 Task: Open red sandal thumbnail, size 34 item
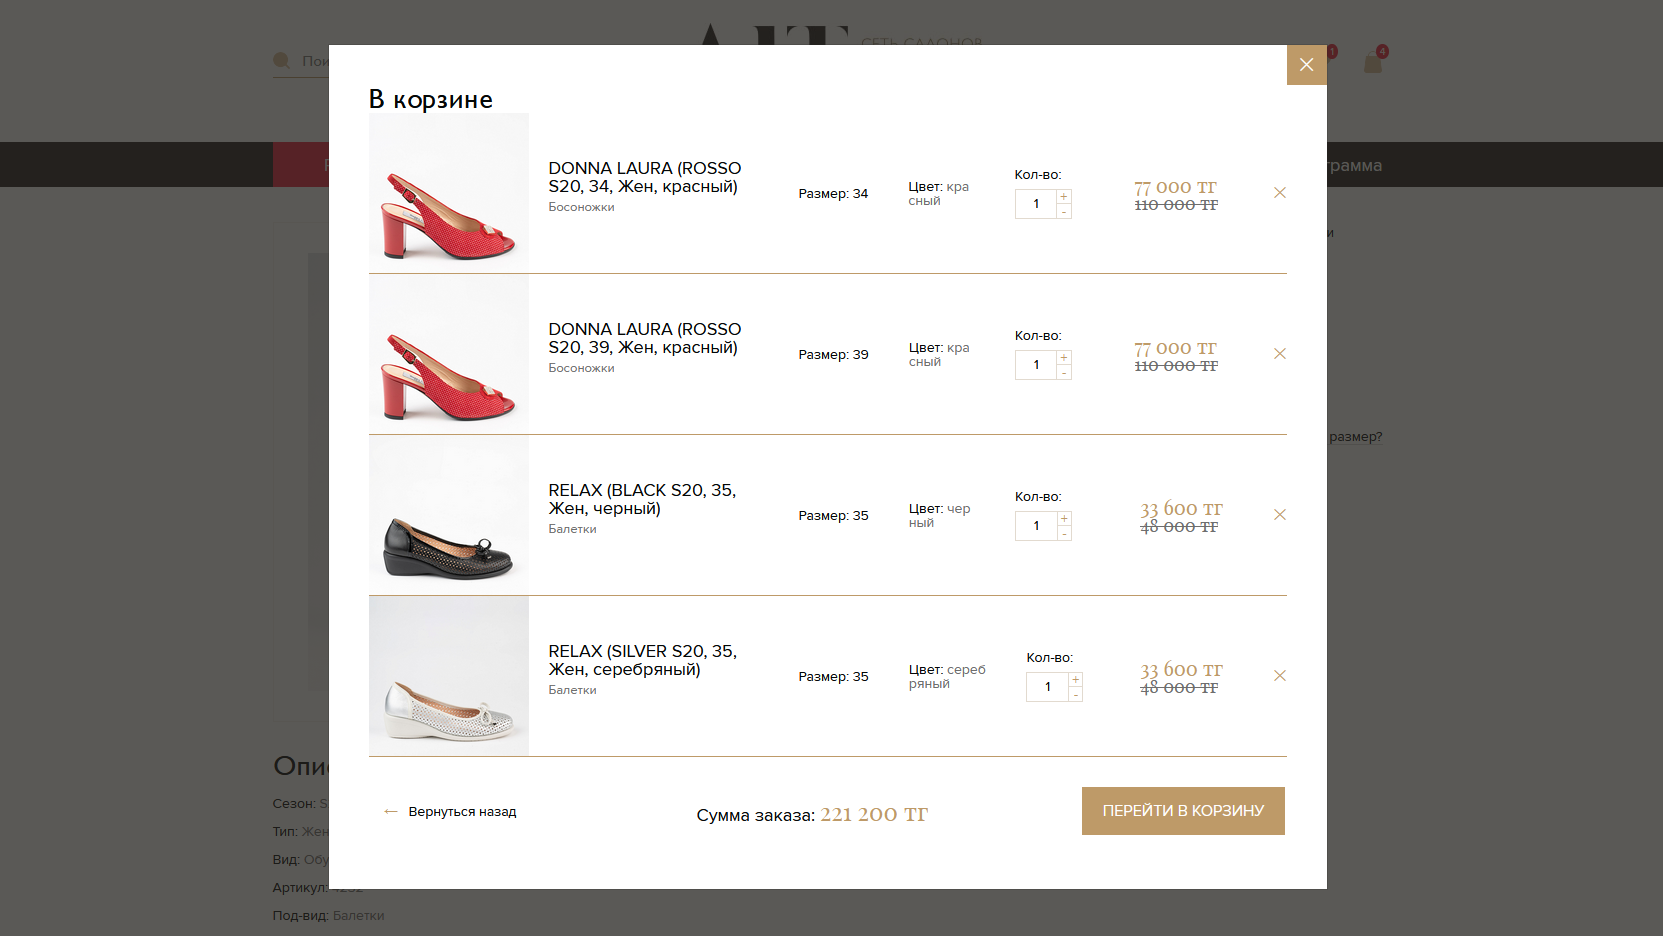(449, 193)
